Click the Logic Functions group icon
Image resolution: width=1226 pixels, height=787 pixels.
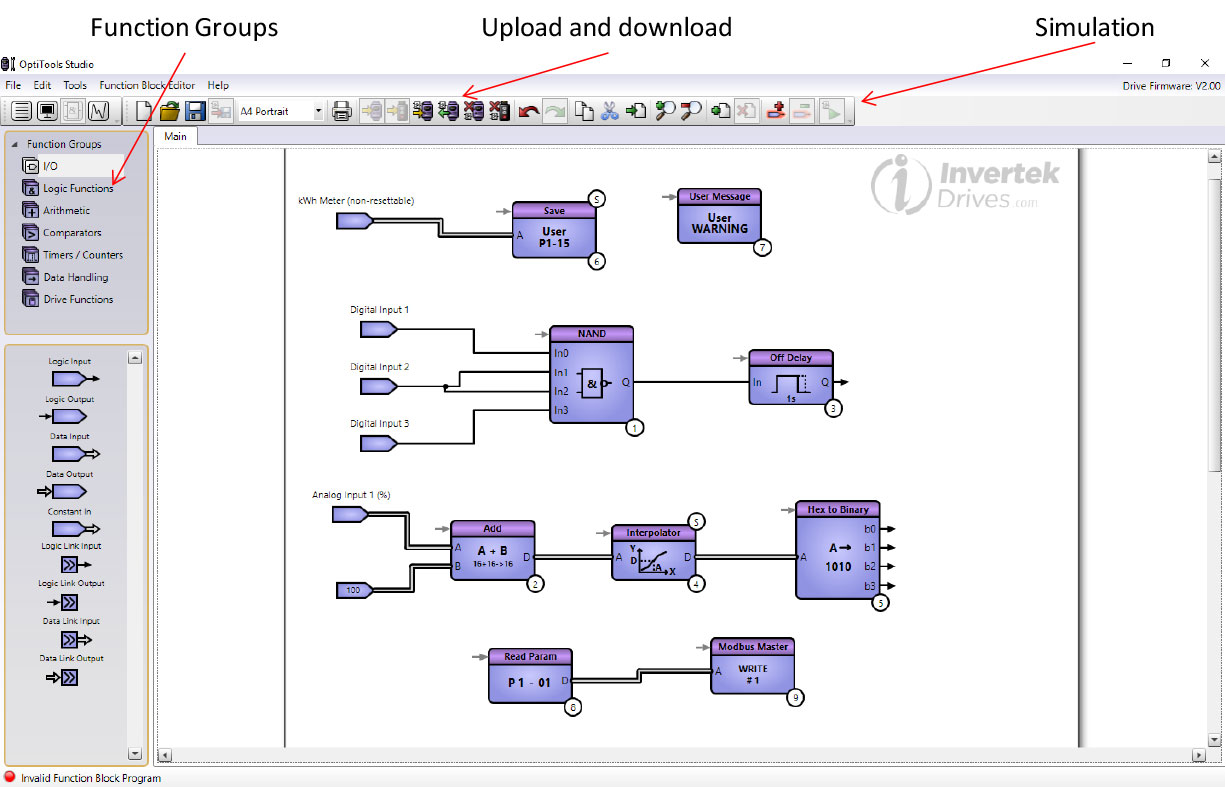click(x=31, y=188)
